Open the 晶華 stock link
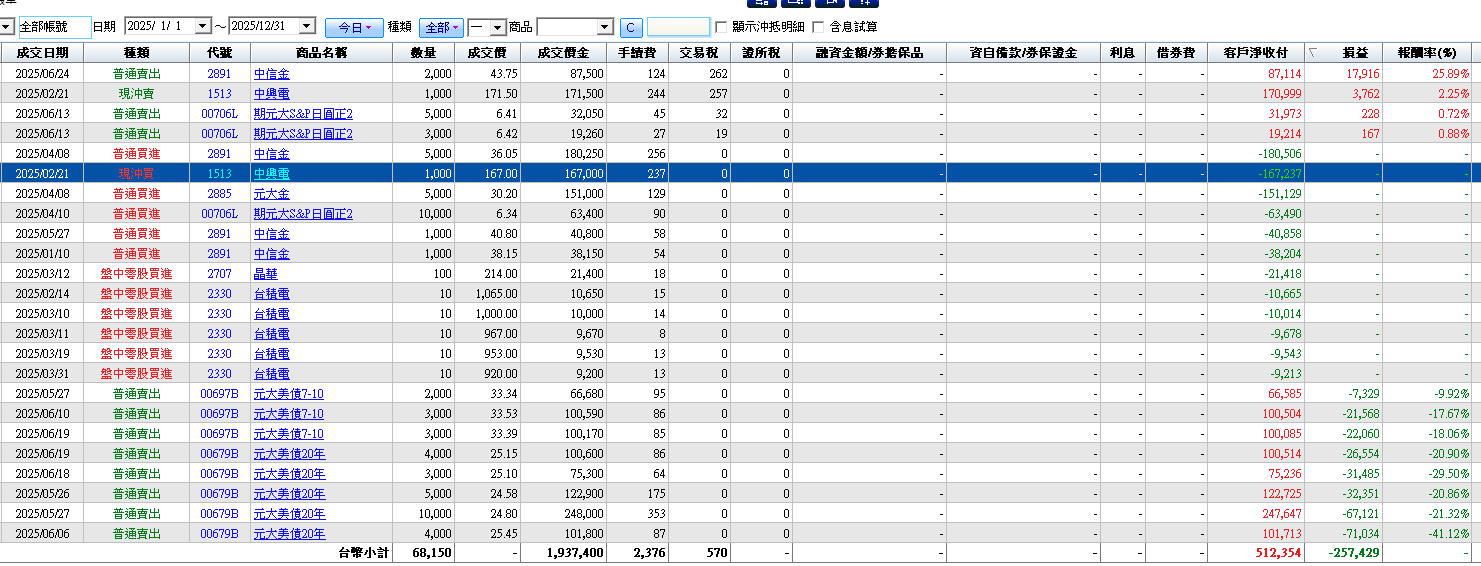Image resolution: width=1481 pixels, height=566 pixels. pyautogui.click(x=265, y=274)
